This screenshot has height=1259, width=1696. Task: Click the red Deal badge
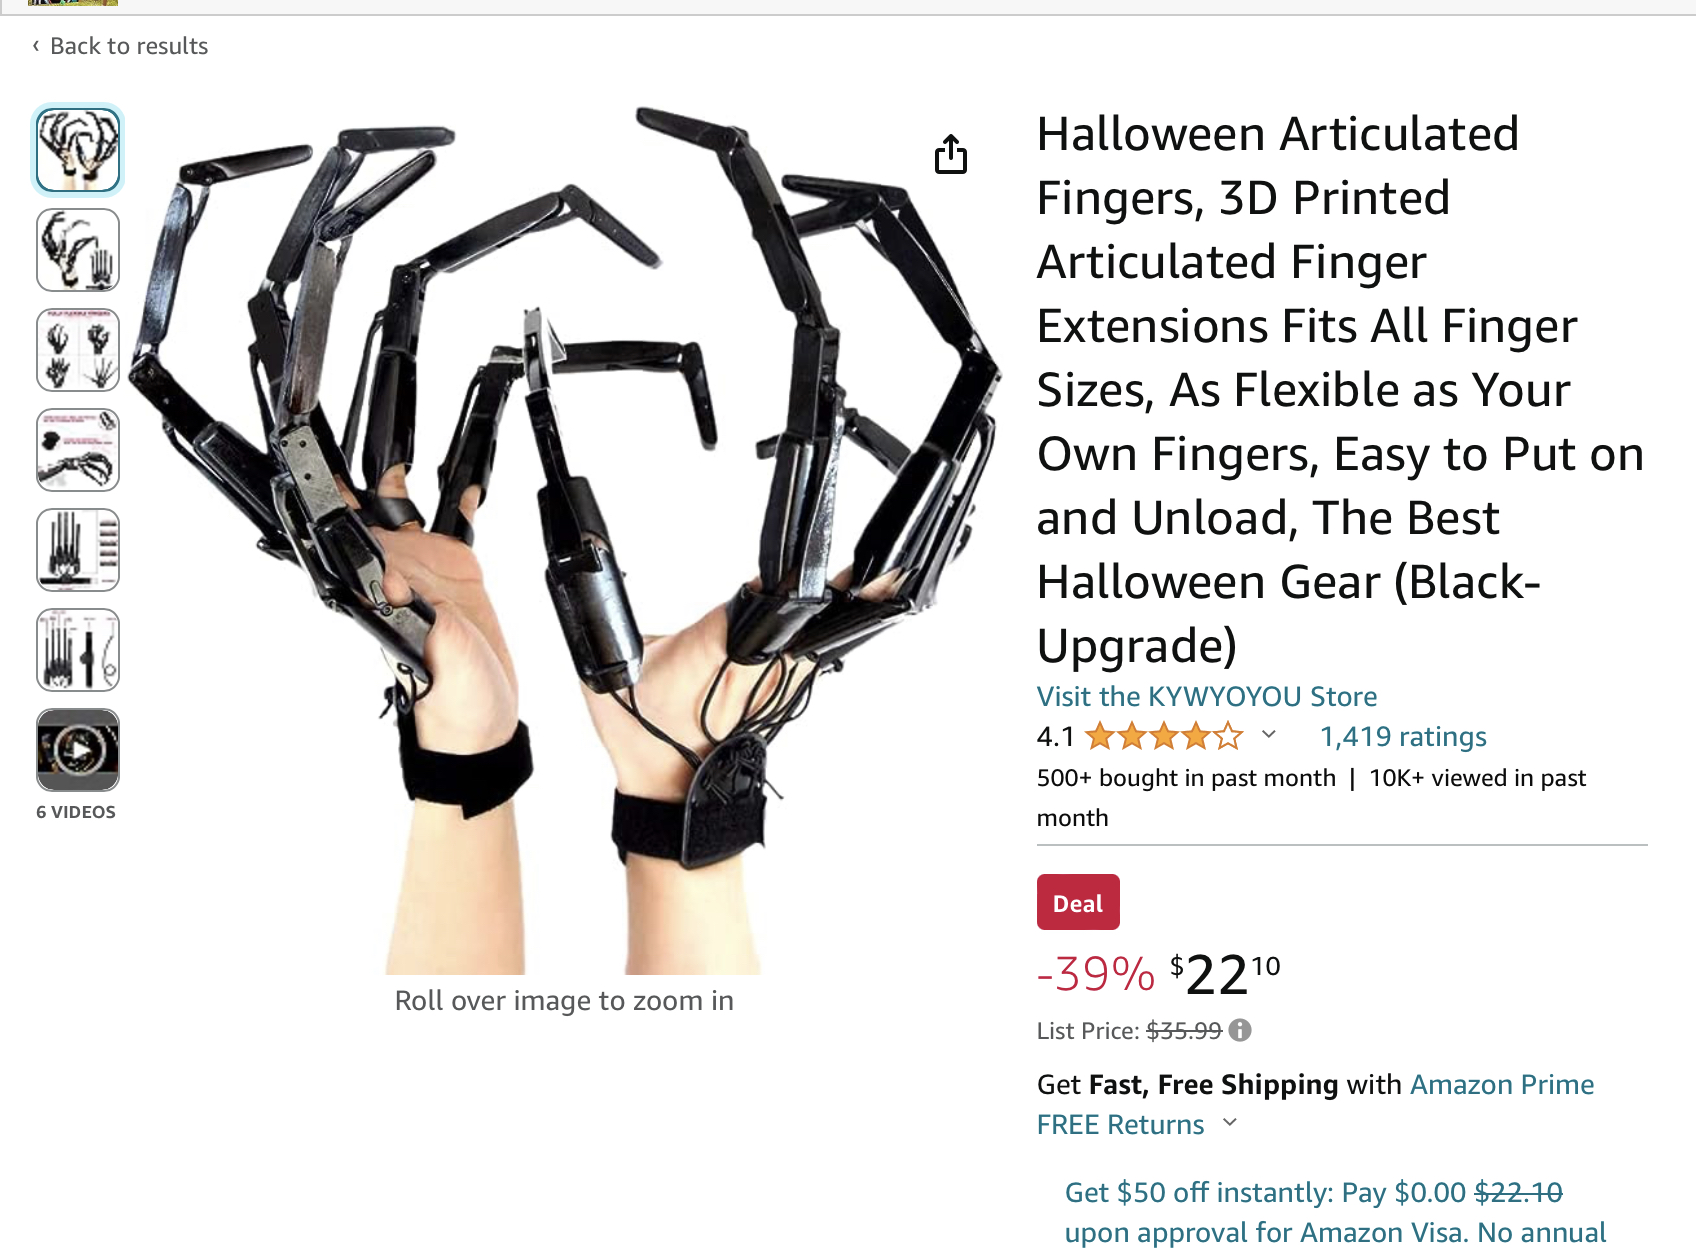coord(1078,903)
